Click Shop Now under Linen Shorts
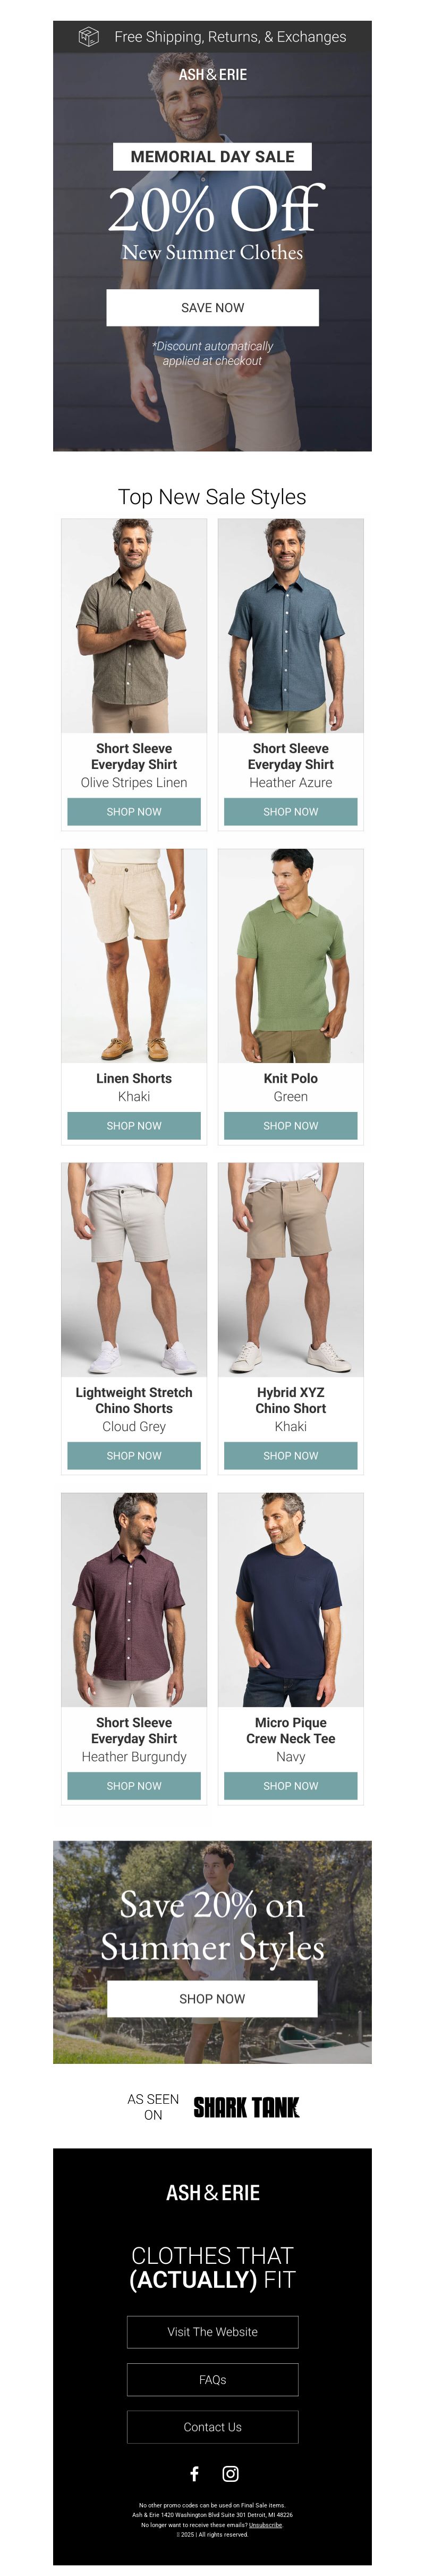The height and width of the screenshot is (2576, 425). (x=134, y=1126)
